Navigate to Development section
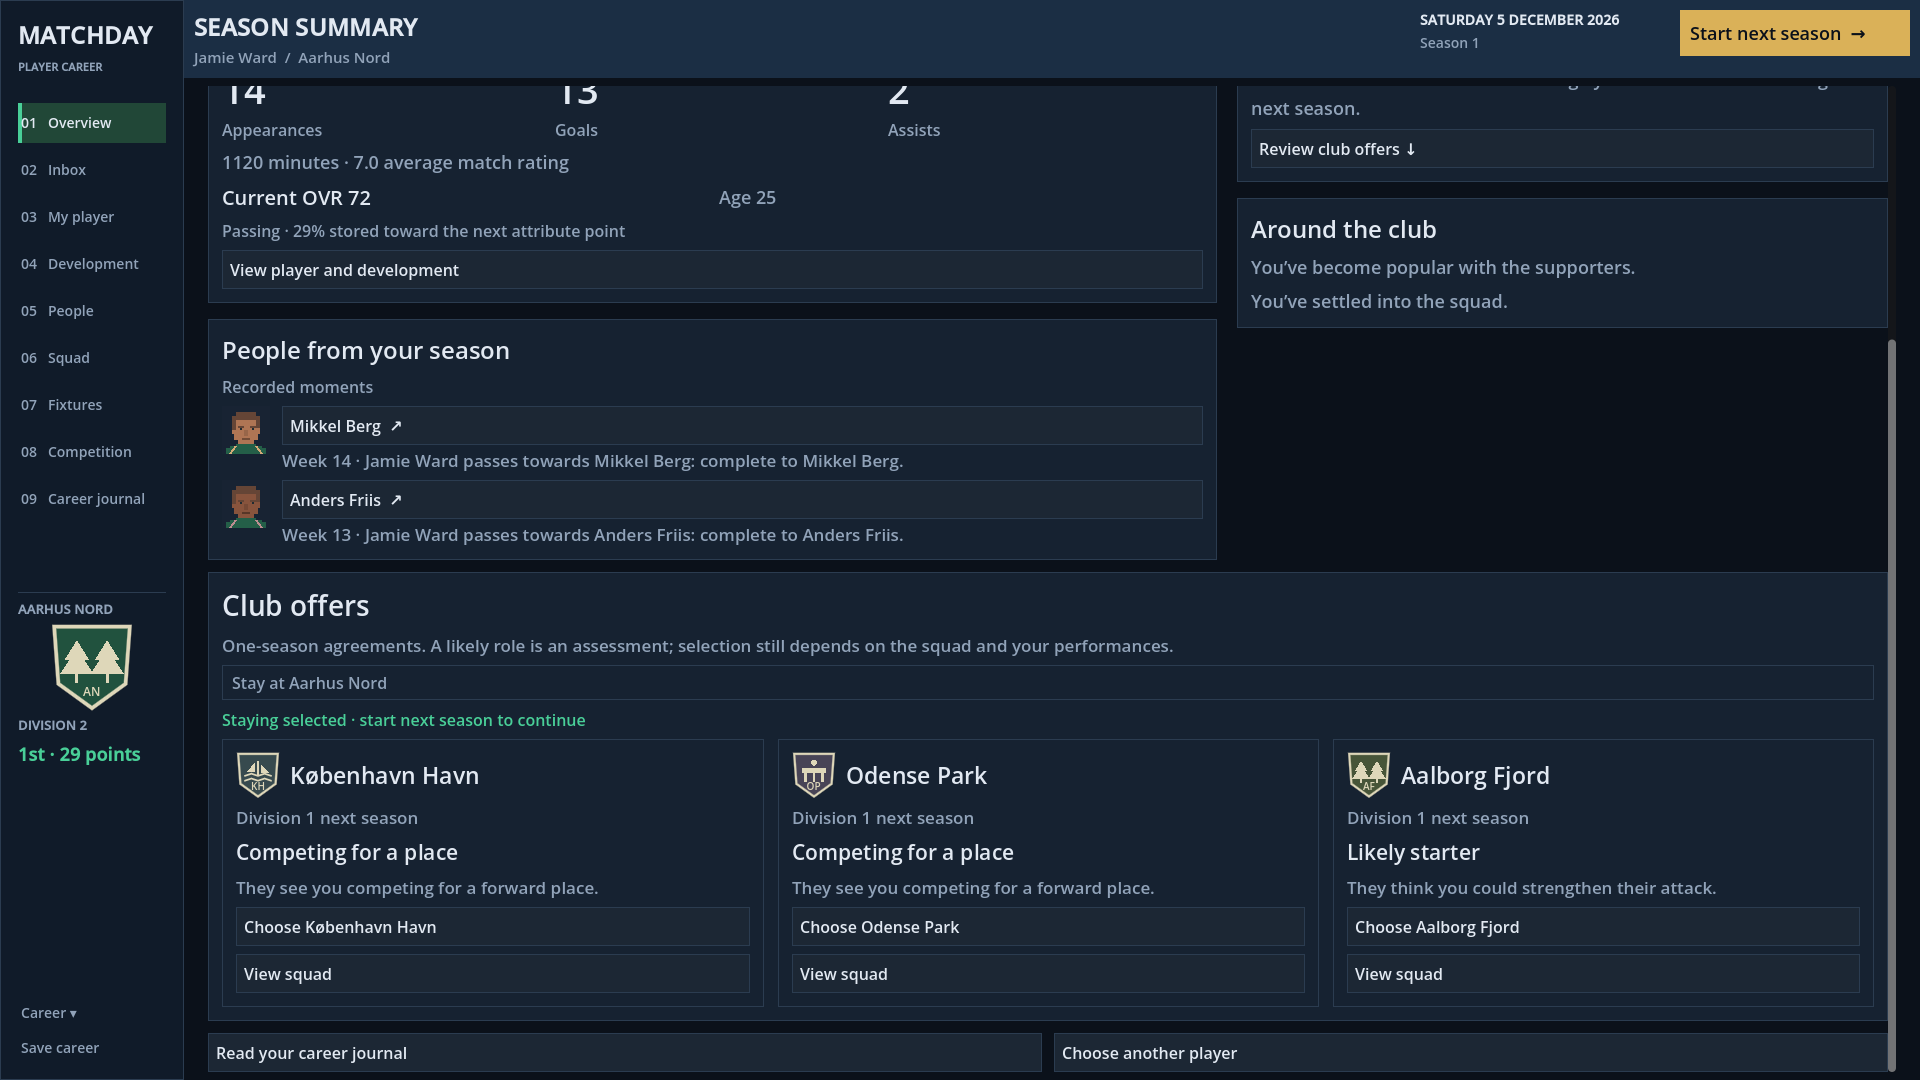1920x1080 pixels. [x=92, y=264]
